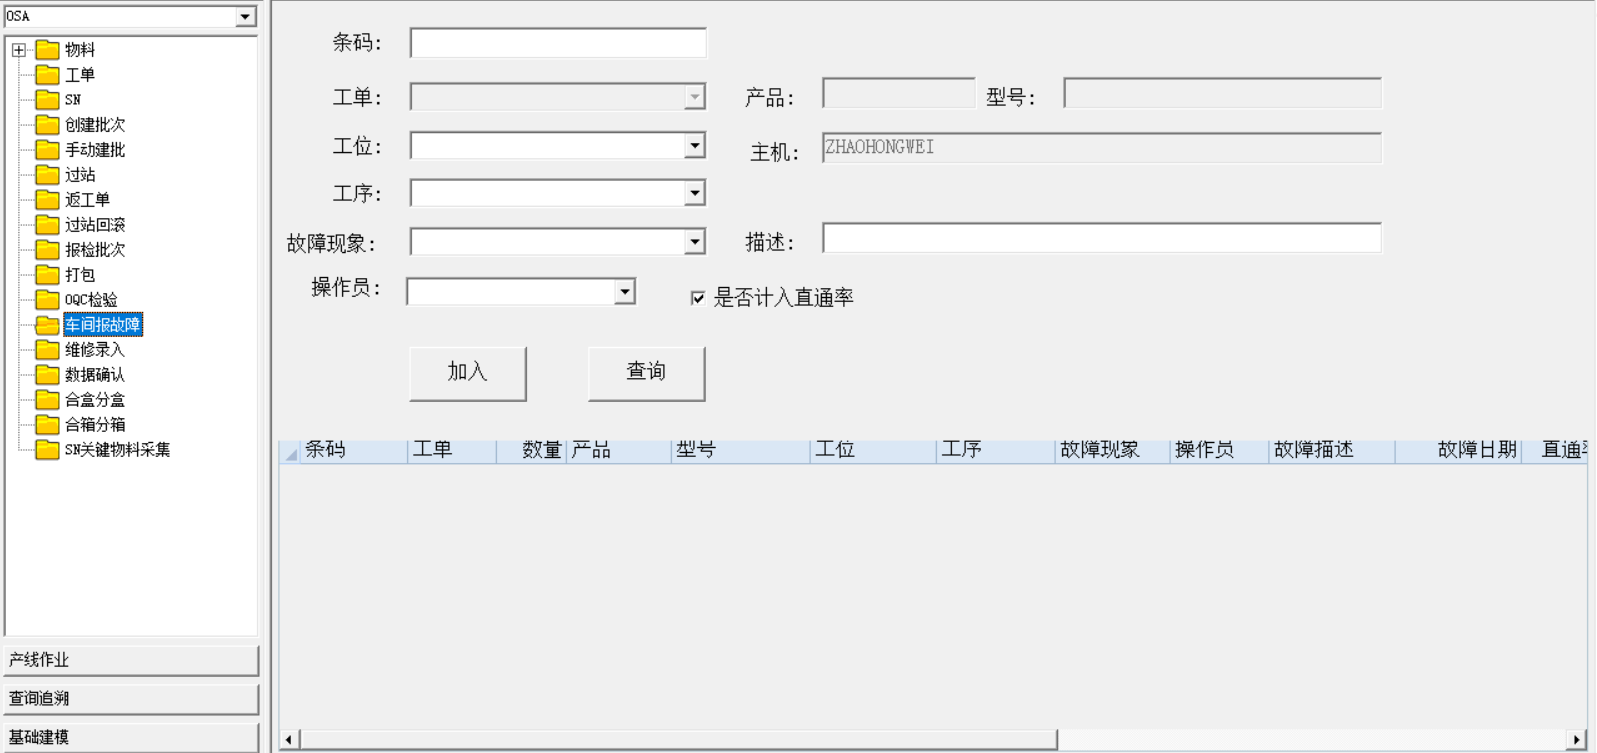Click the 维修录入 folder icon
The image size is (1597, 753).
point(47,350)
